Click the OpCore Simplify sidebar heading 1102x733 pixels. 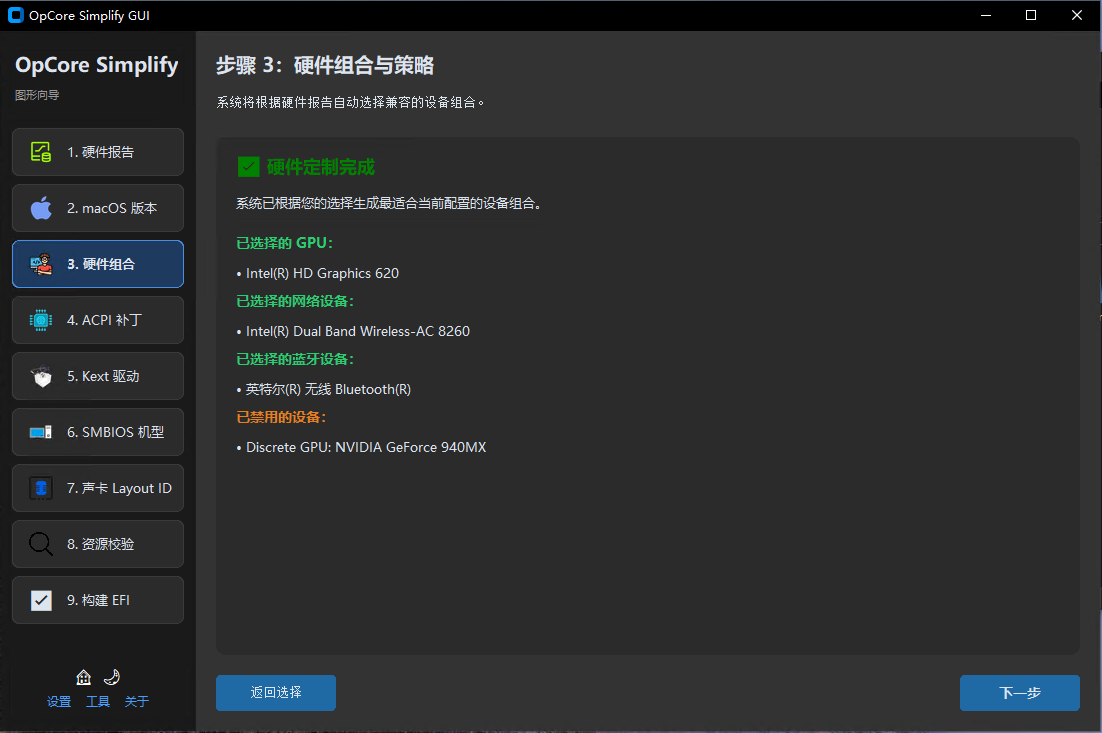pyautogui.click(x=96, y=65)
